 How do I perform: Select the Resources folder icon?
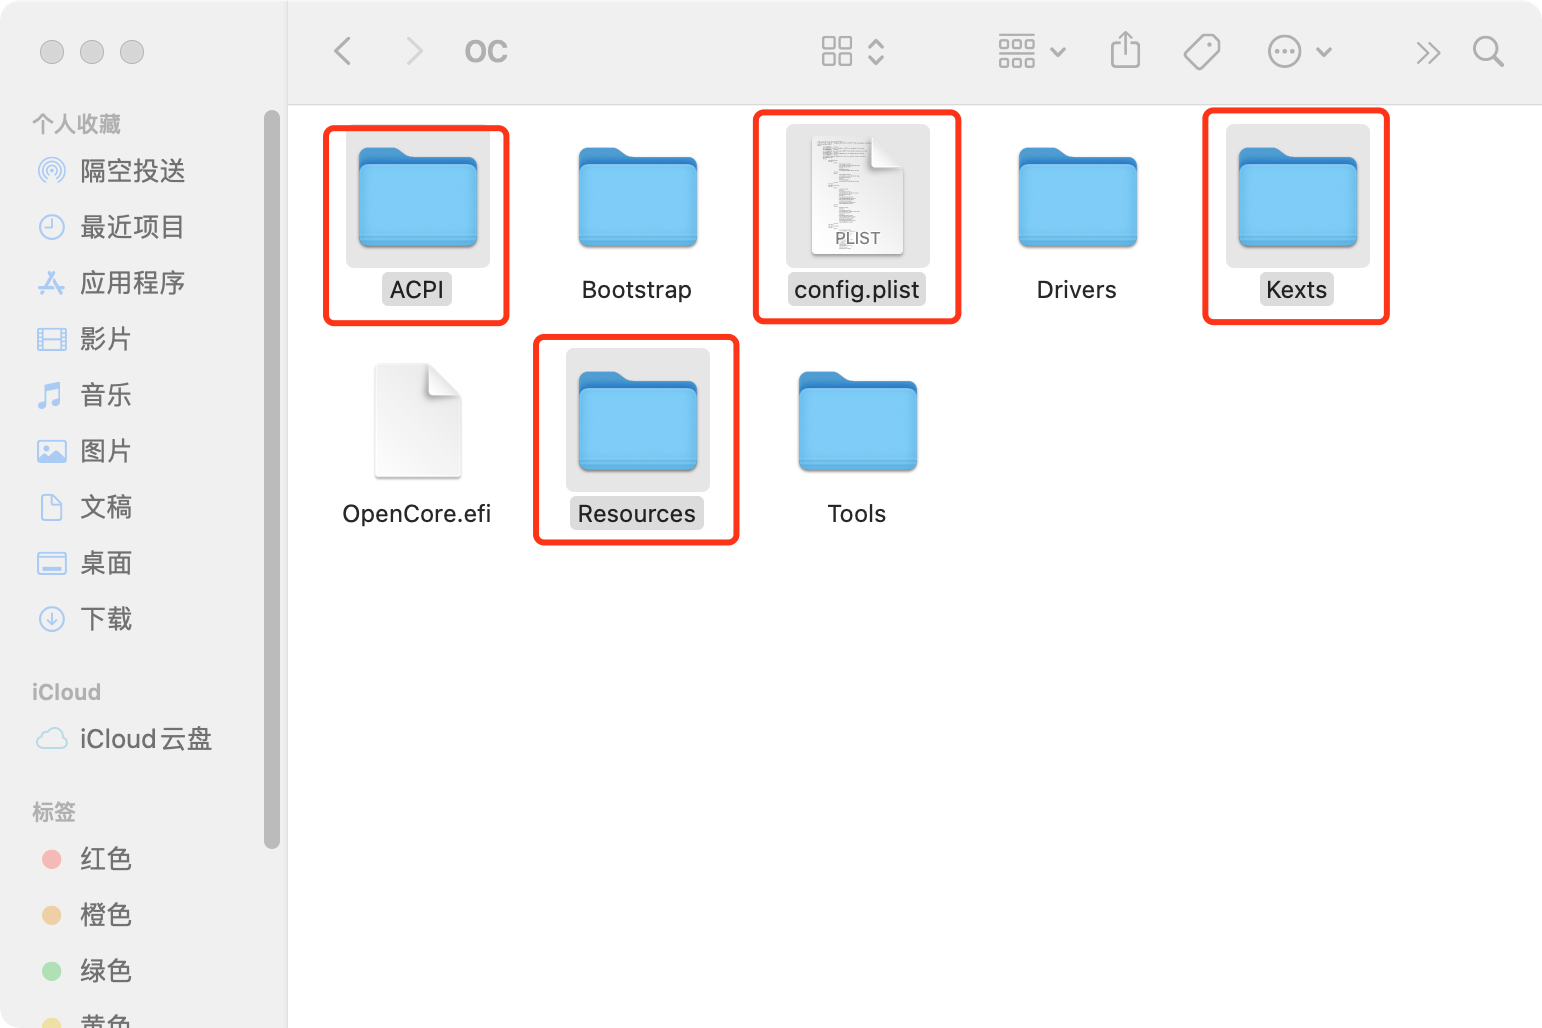coord(638,421)
